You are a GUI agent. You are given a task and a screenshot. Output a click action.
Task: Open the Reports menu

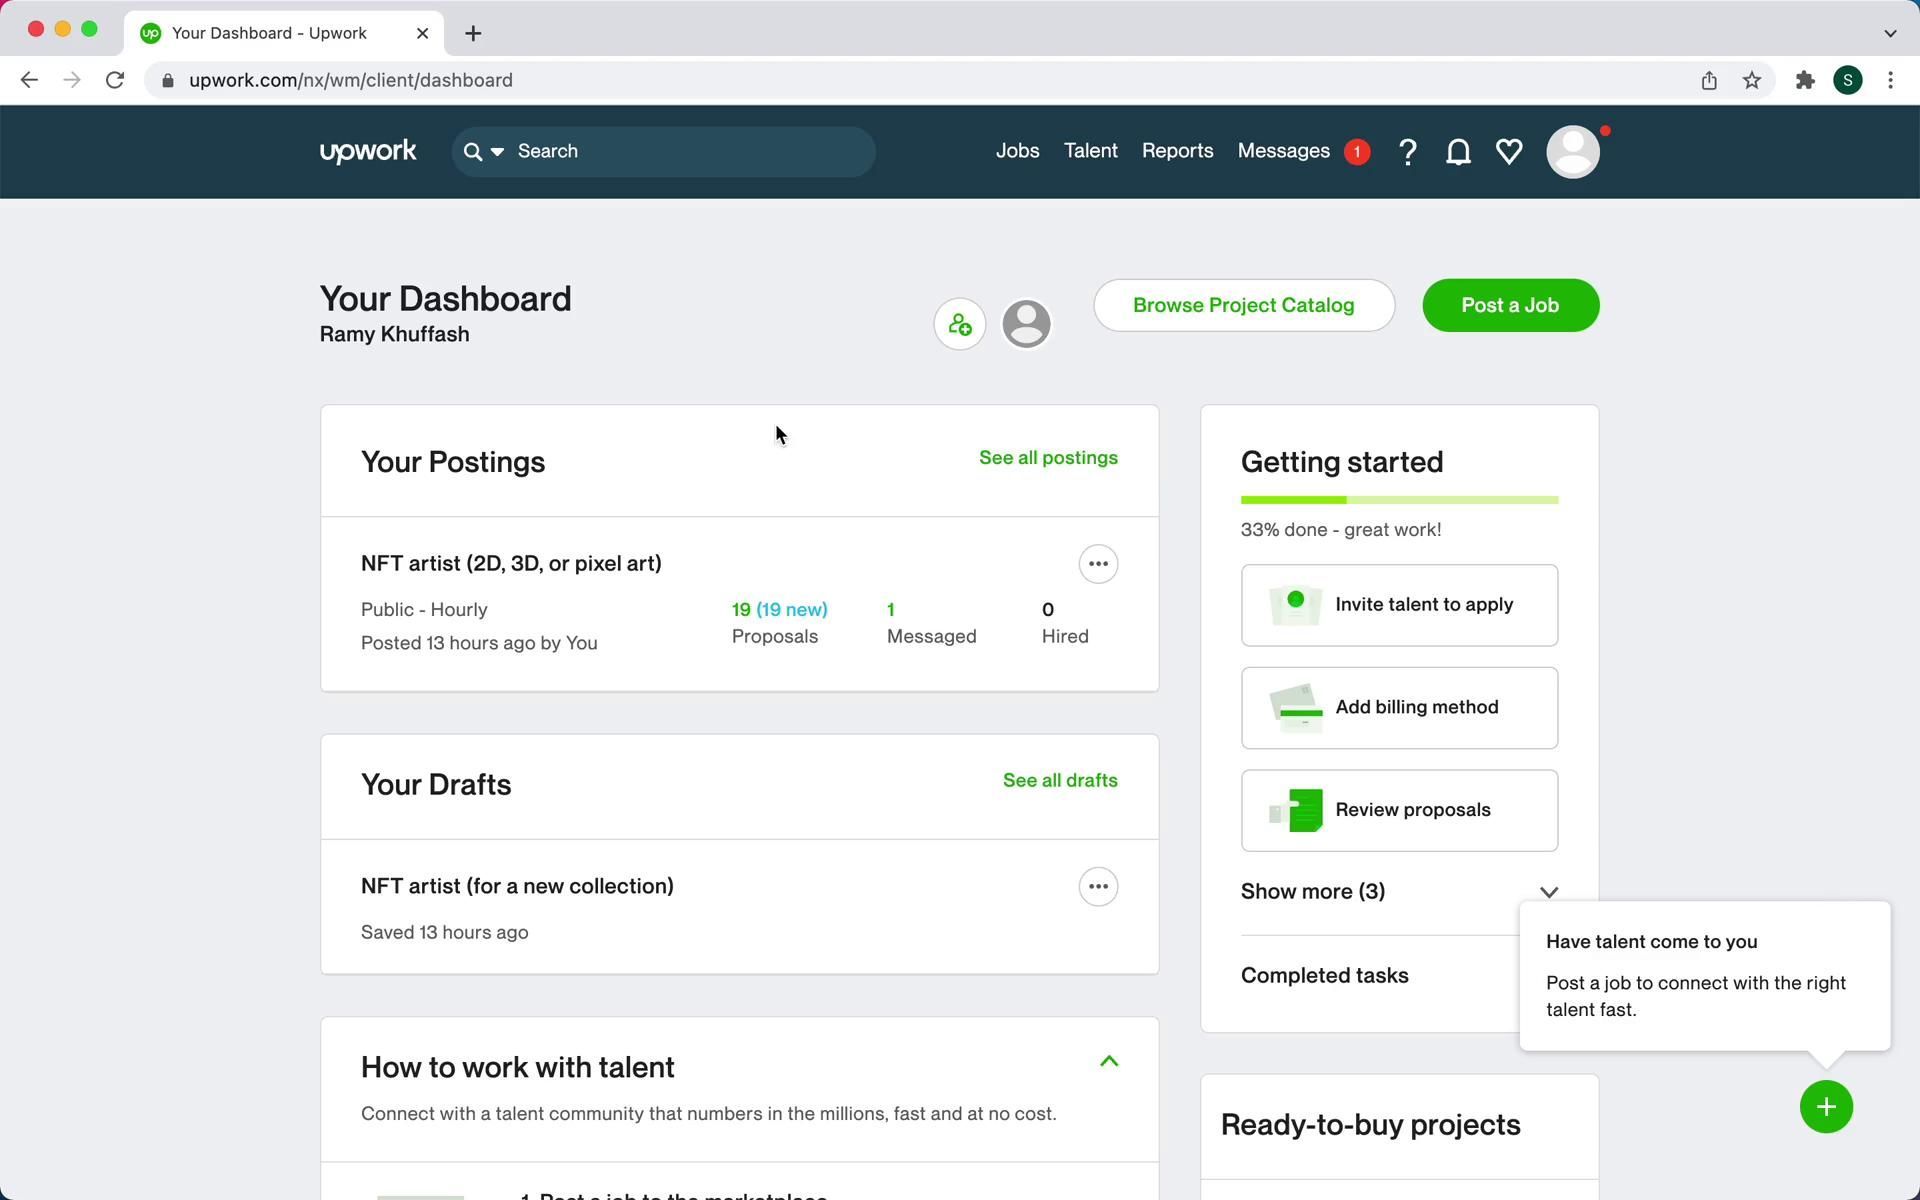click(1177, 151)
